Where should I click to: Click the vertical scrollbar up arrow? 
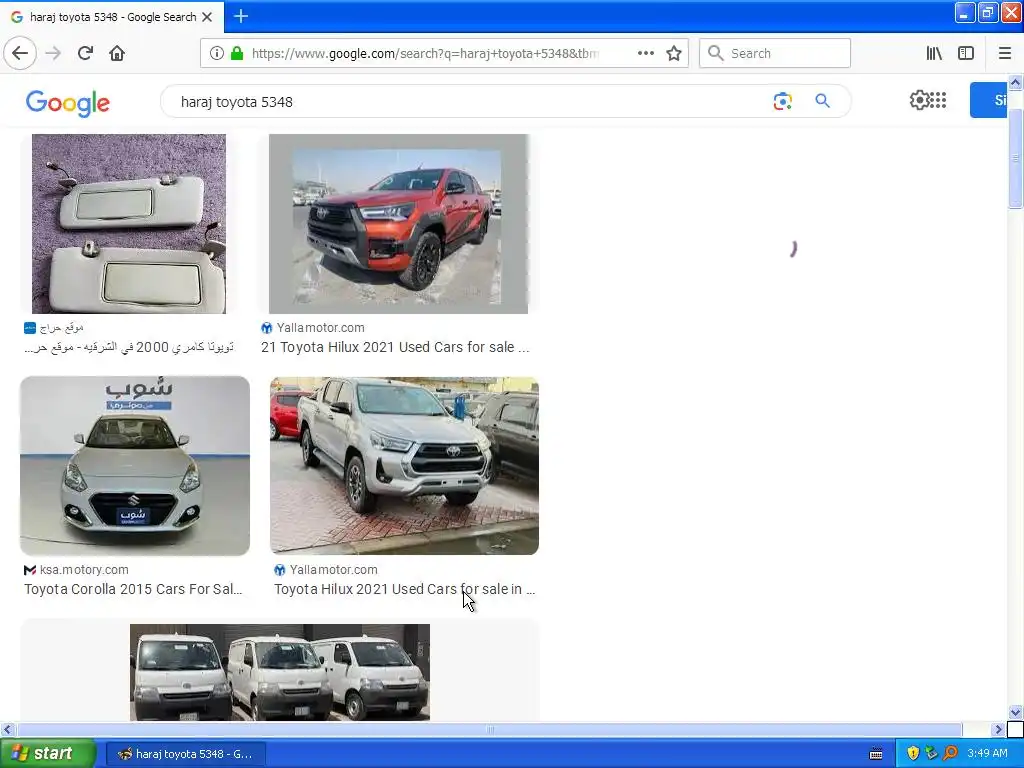pos(1015,83)
